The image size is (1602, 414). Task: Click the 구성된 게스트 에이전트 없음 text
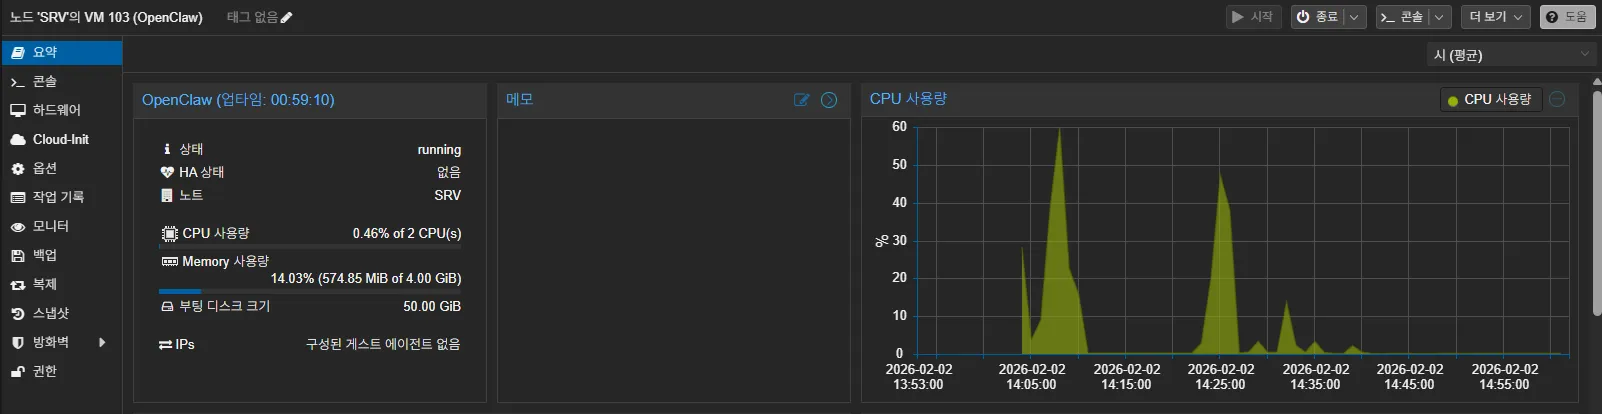click(x=383, y=344)
